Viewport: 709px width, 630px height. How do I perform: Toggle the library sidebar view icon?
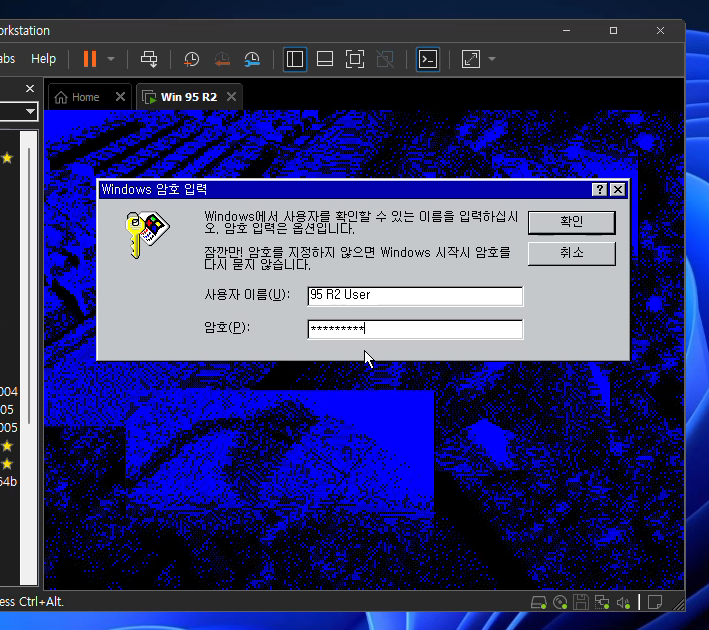295,59
